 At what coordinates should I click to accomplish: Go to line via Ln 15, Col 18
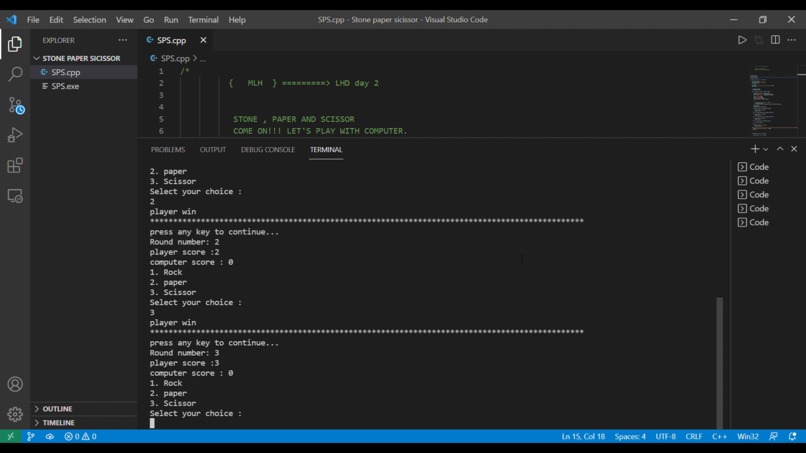tap(583, 437)
